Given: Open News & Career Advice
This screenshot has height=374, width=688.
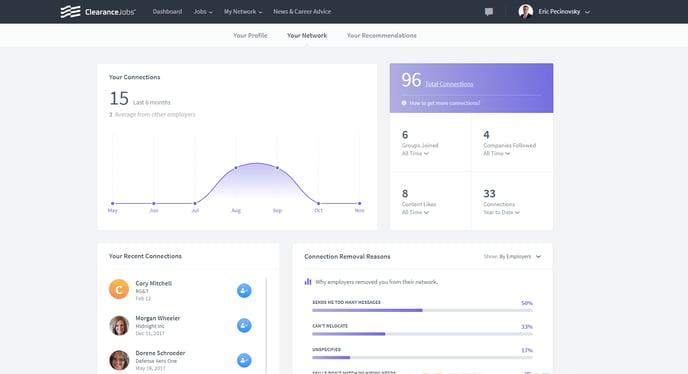Looking at the screenshot, I should 302,11.
